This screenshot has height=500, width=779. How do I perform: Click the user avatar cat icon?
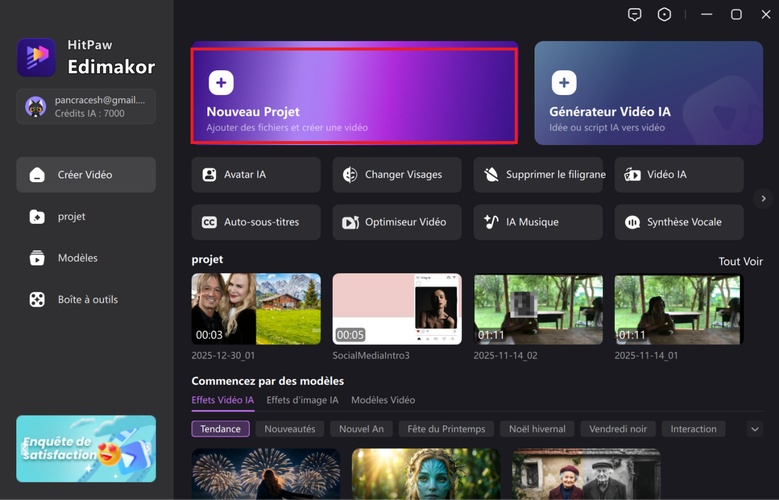(36, 106)
